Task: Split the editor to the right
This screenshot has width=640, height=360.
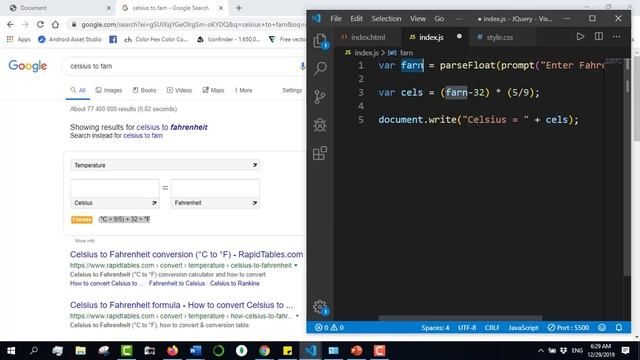Action: click(x=599, y=36)
